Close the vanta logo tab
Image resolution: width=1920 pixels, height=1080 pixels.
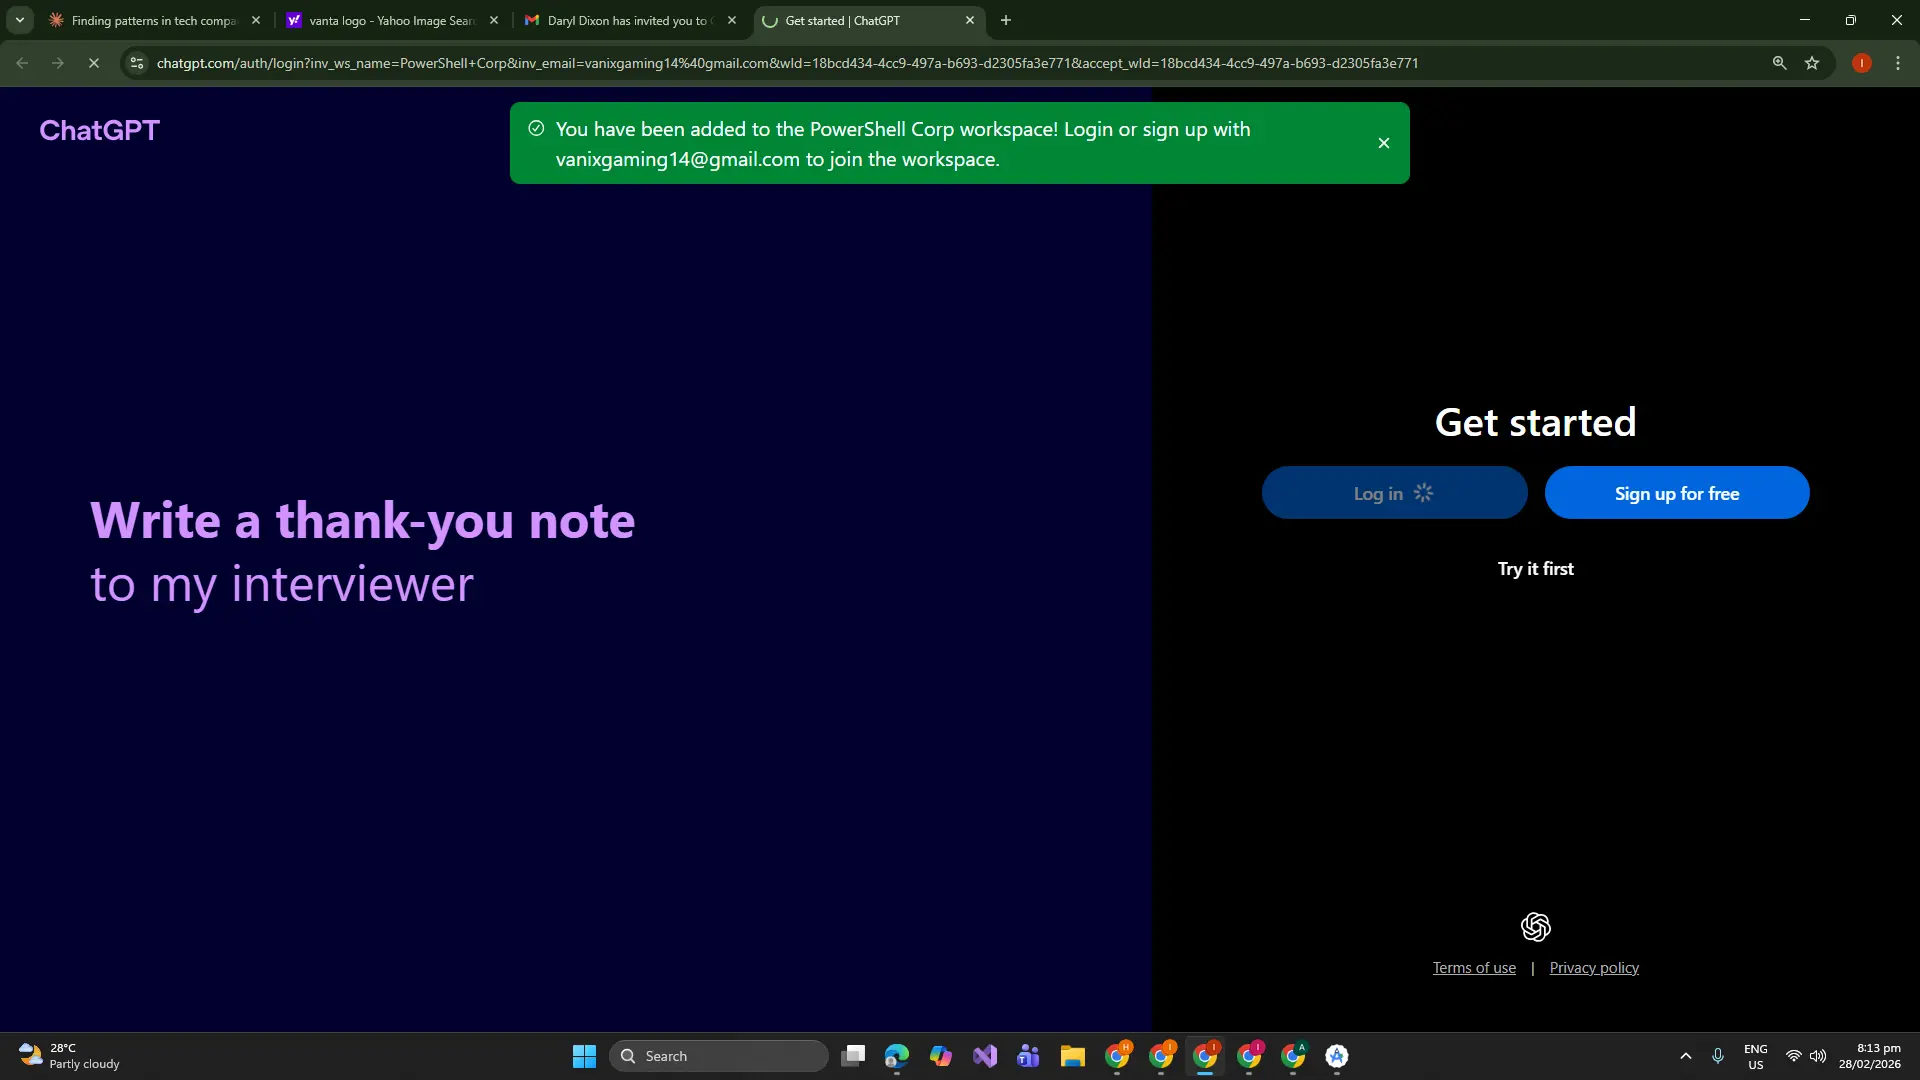click(493, 20)
